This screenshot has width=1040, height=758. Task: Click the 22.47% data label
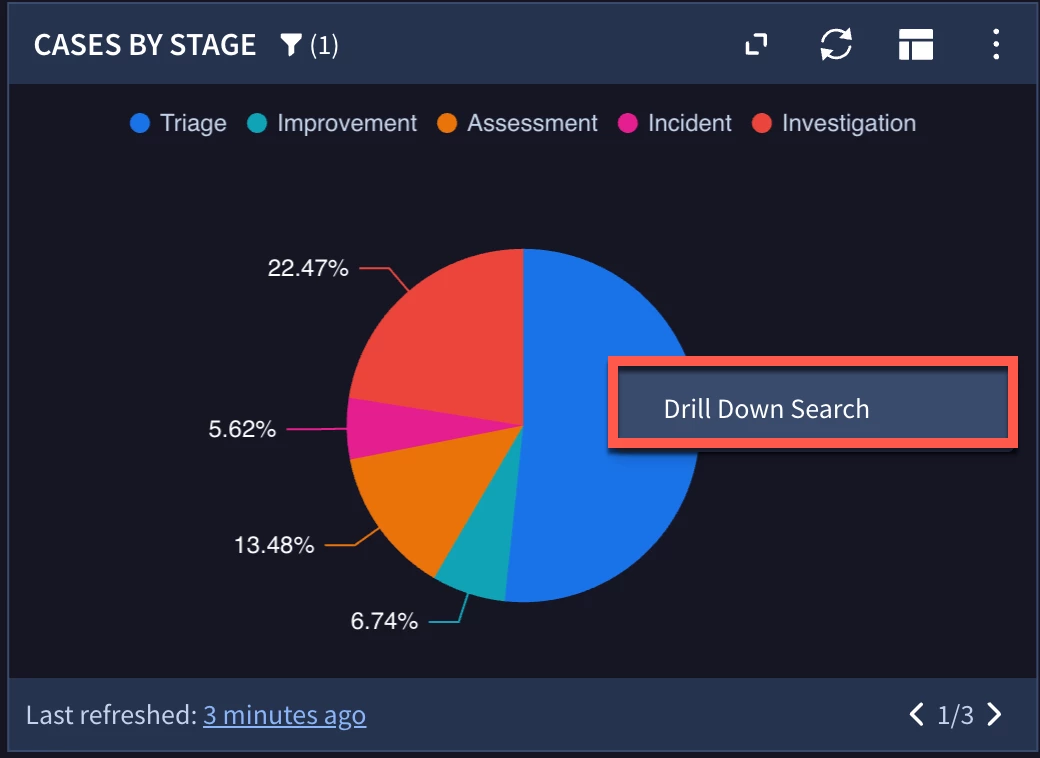[x=308, y=268]
